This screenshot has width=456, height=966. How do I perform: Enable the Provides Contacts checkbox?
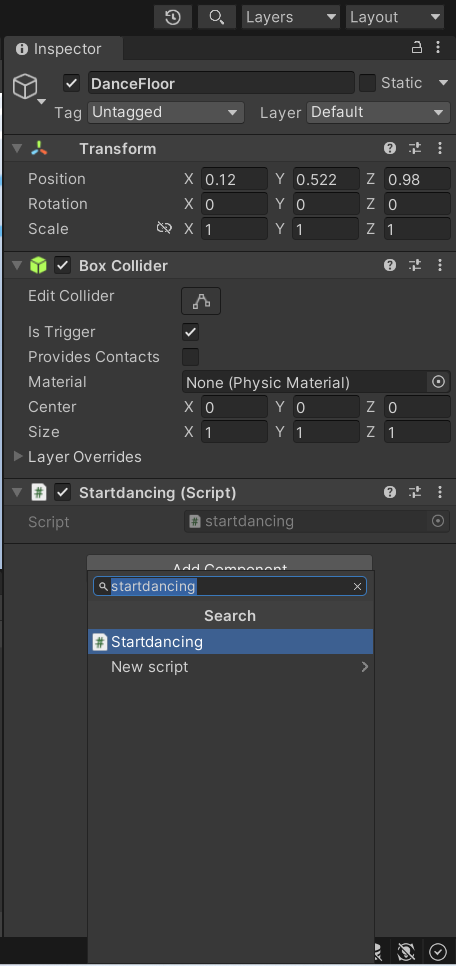tap(190, 357)
